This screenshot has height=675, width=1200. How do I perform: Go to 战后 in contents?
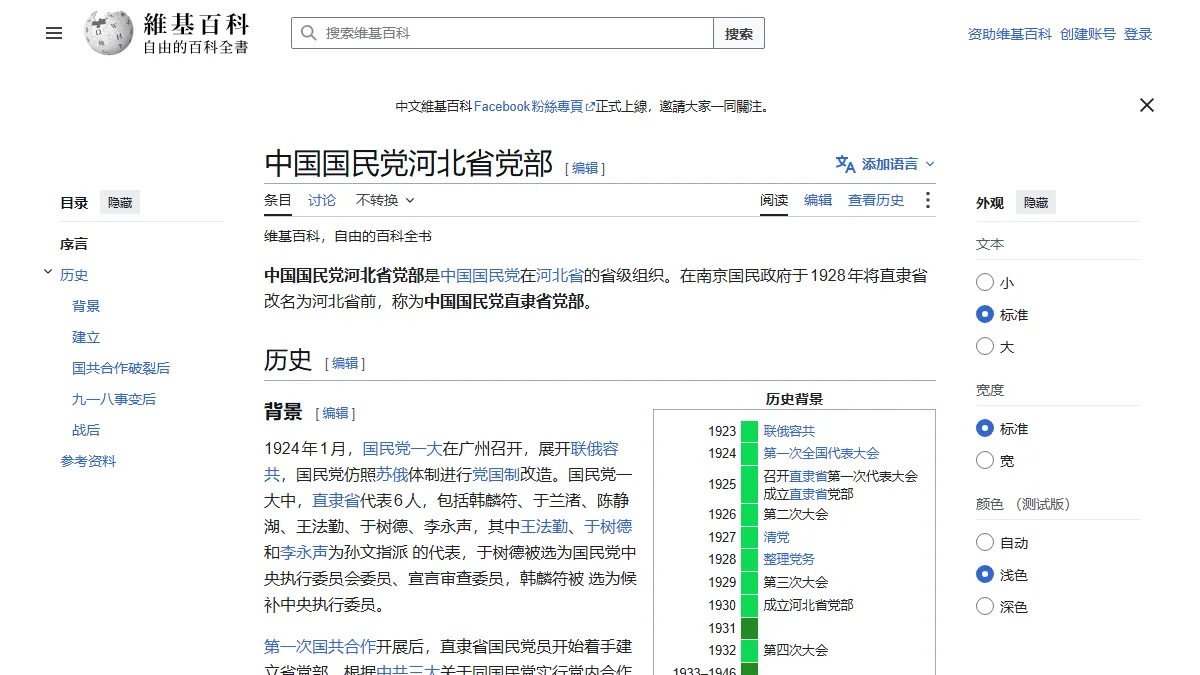point(86,430)
